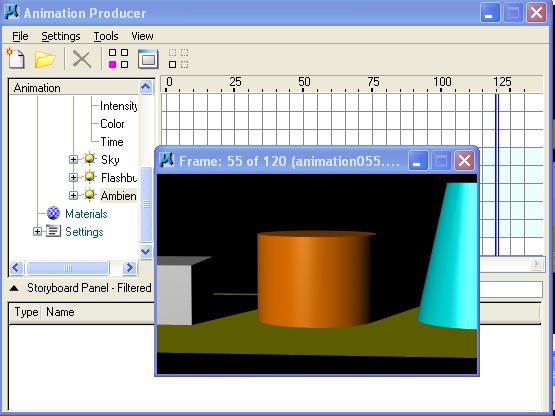Click the New animation script icon

(x=16, y=58)
